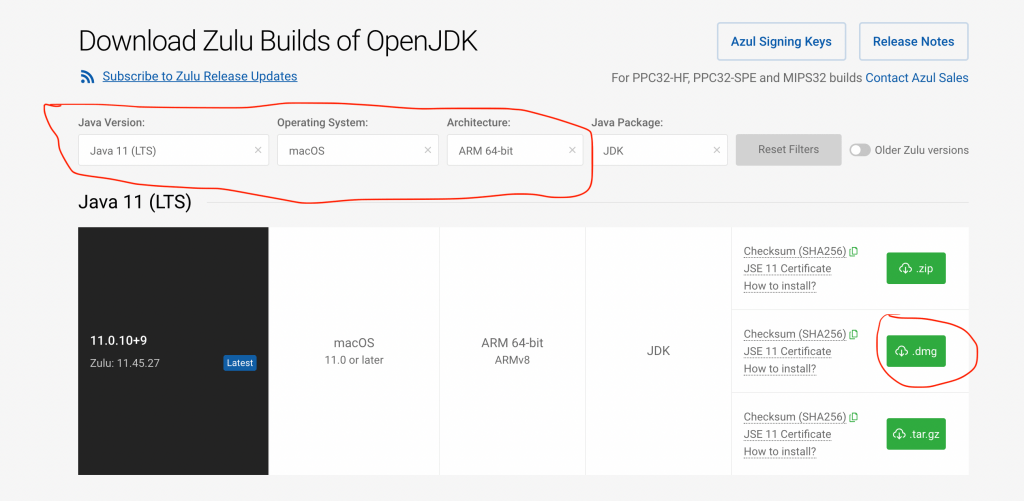This screenshot has width=1024, height=501.
Task: Open Checksum (SHA256) link for .dmg
Action: point(795,334)
